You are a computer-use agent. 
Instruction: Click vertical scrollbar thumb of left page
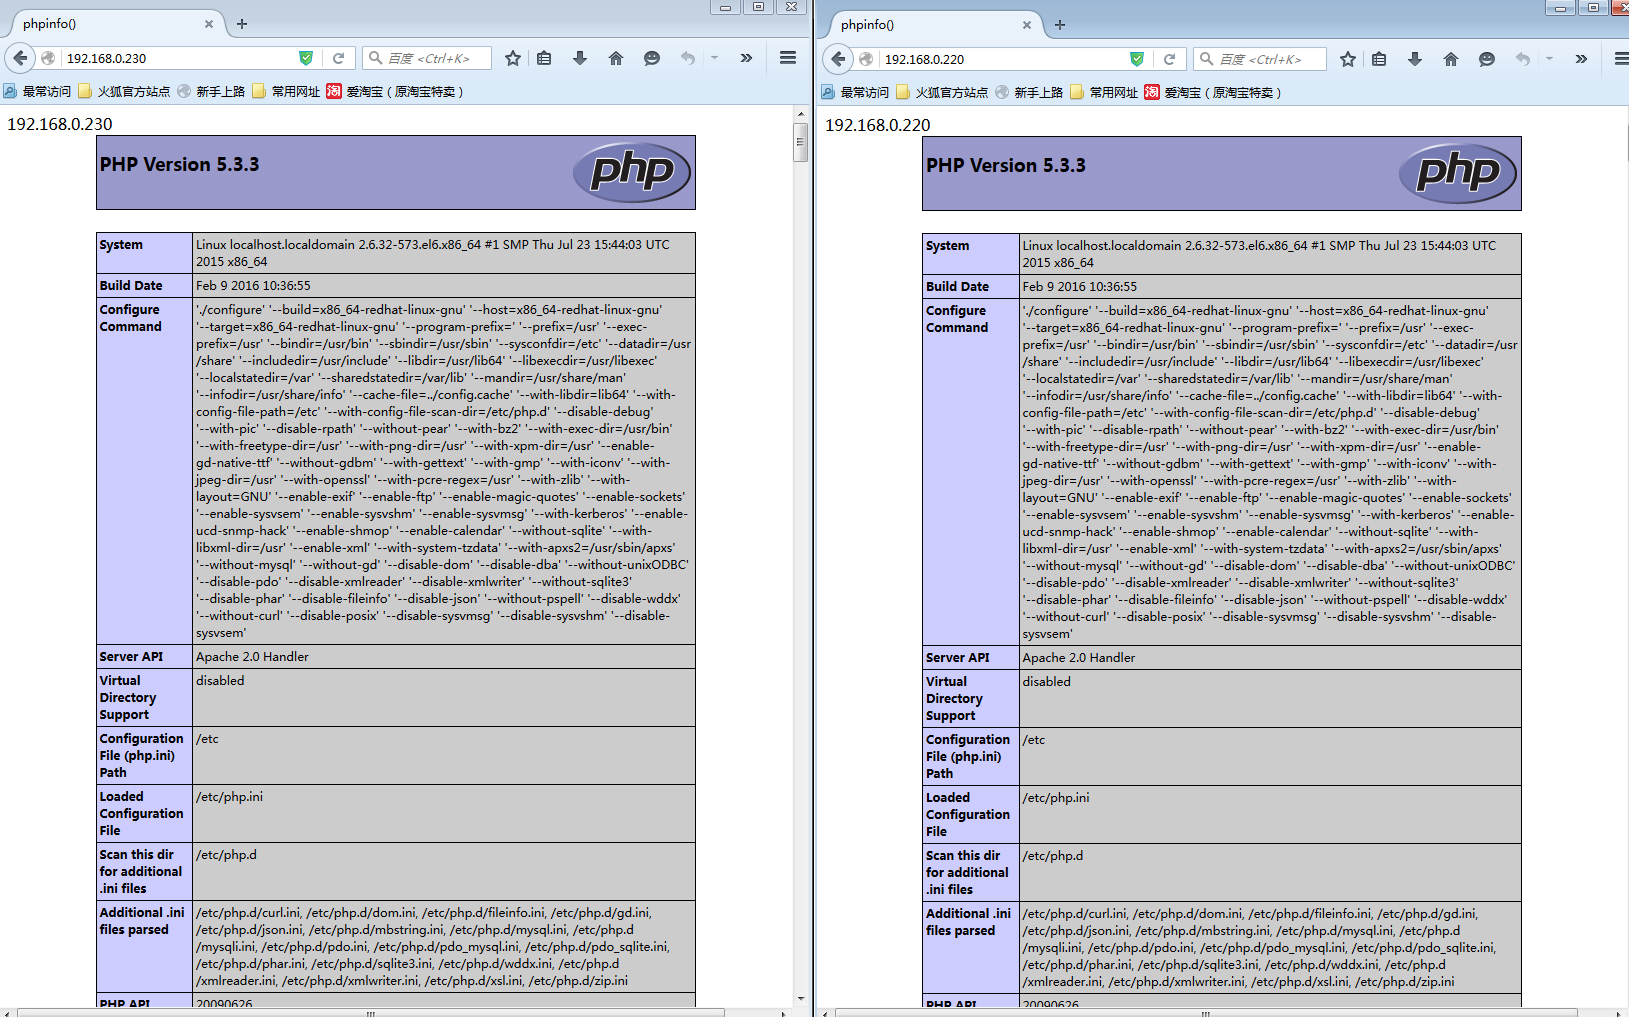coord(800,142)
